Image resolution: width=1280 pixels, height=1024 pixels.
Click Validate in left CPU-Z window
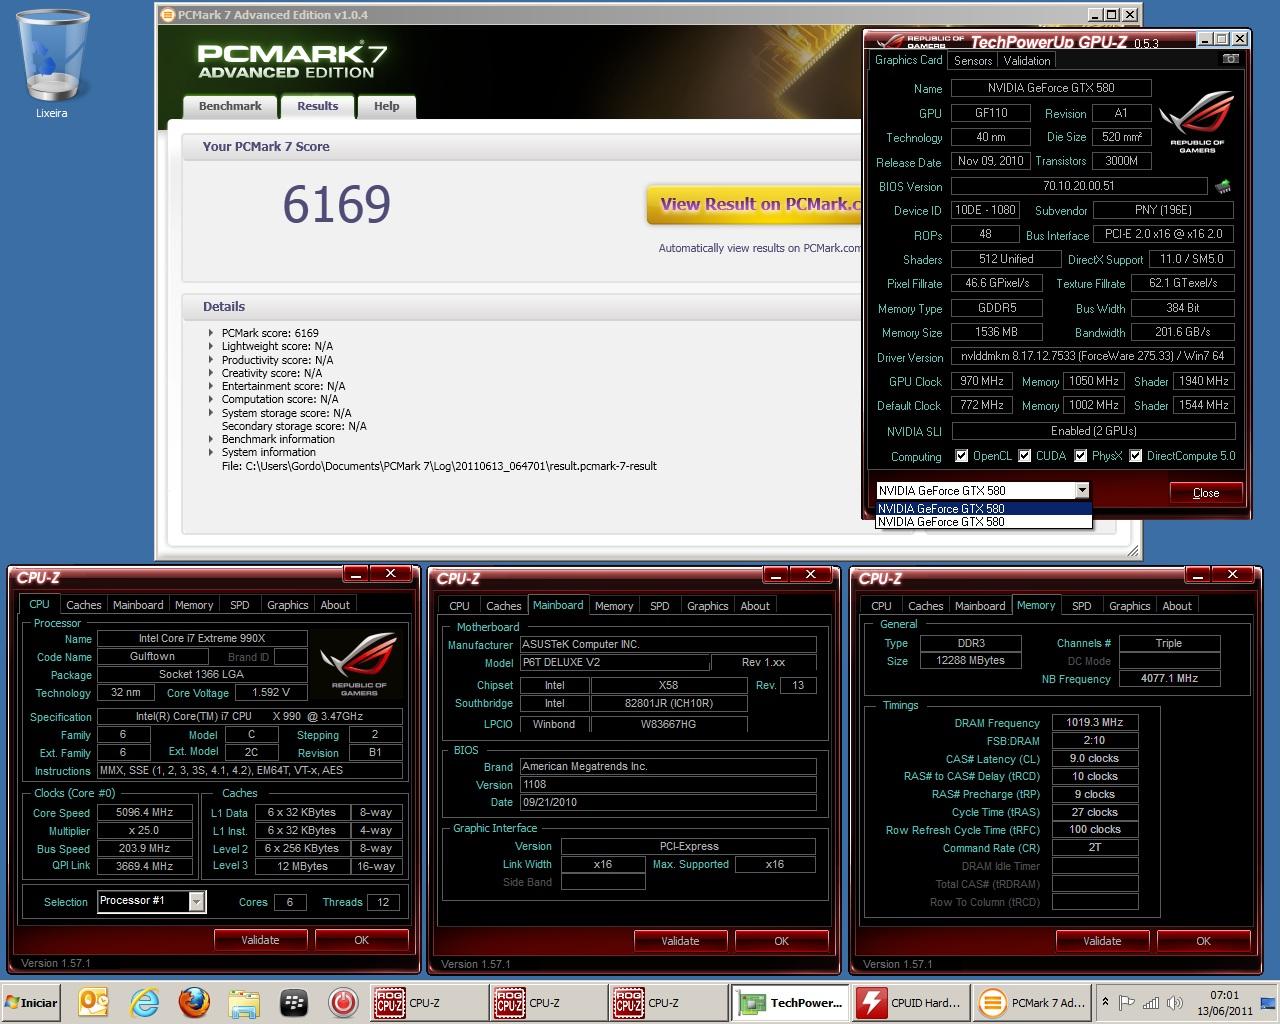click(x=260, y=940)
